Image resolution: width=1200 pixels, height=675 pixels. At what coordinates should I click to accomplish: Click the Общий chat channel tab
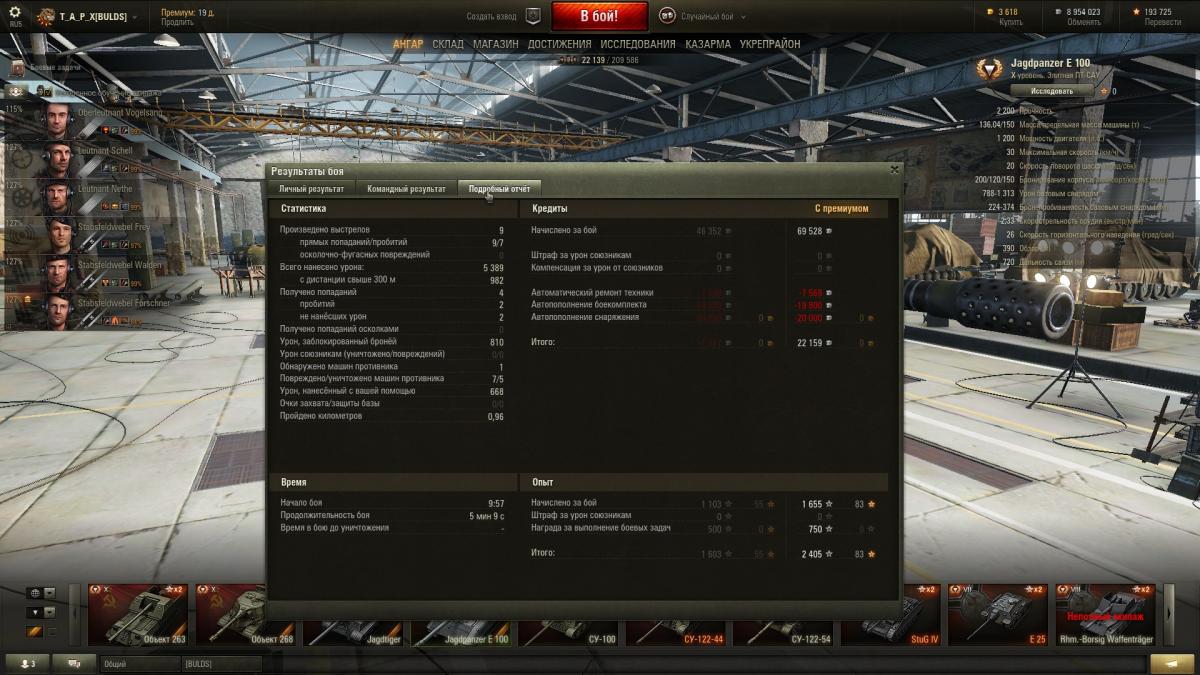[x=138, y=663]
